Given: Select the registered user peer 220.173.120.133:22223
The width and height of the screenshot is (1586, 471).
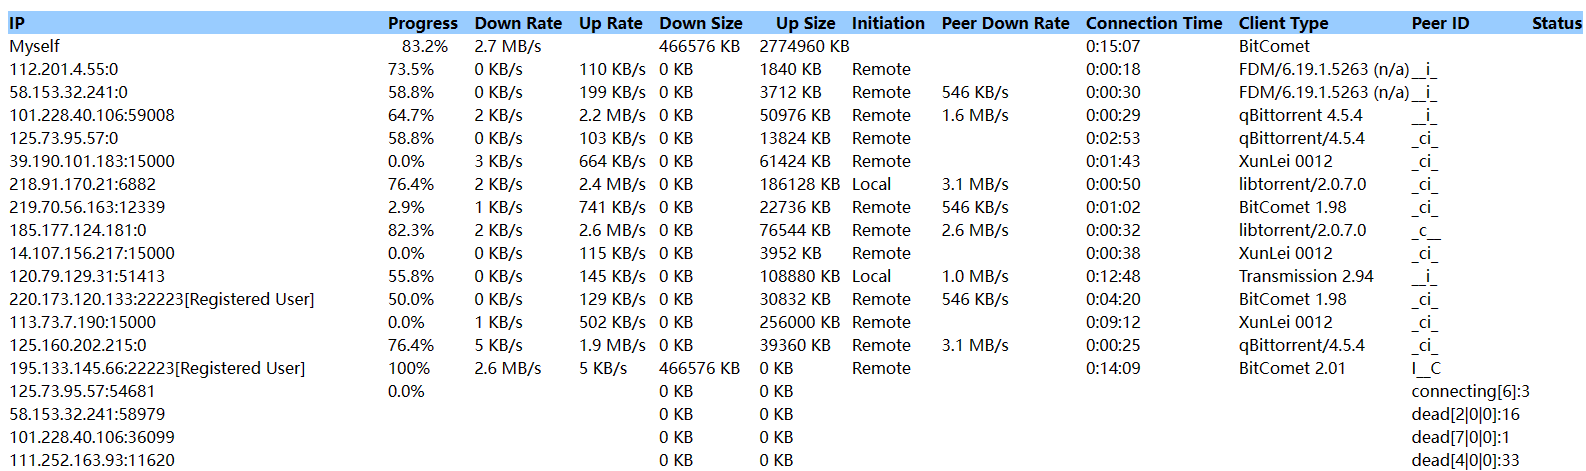Looking at the screenshot, I should click(x=161, y=299).
